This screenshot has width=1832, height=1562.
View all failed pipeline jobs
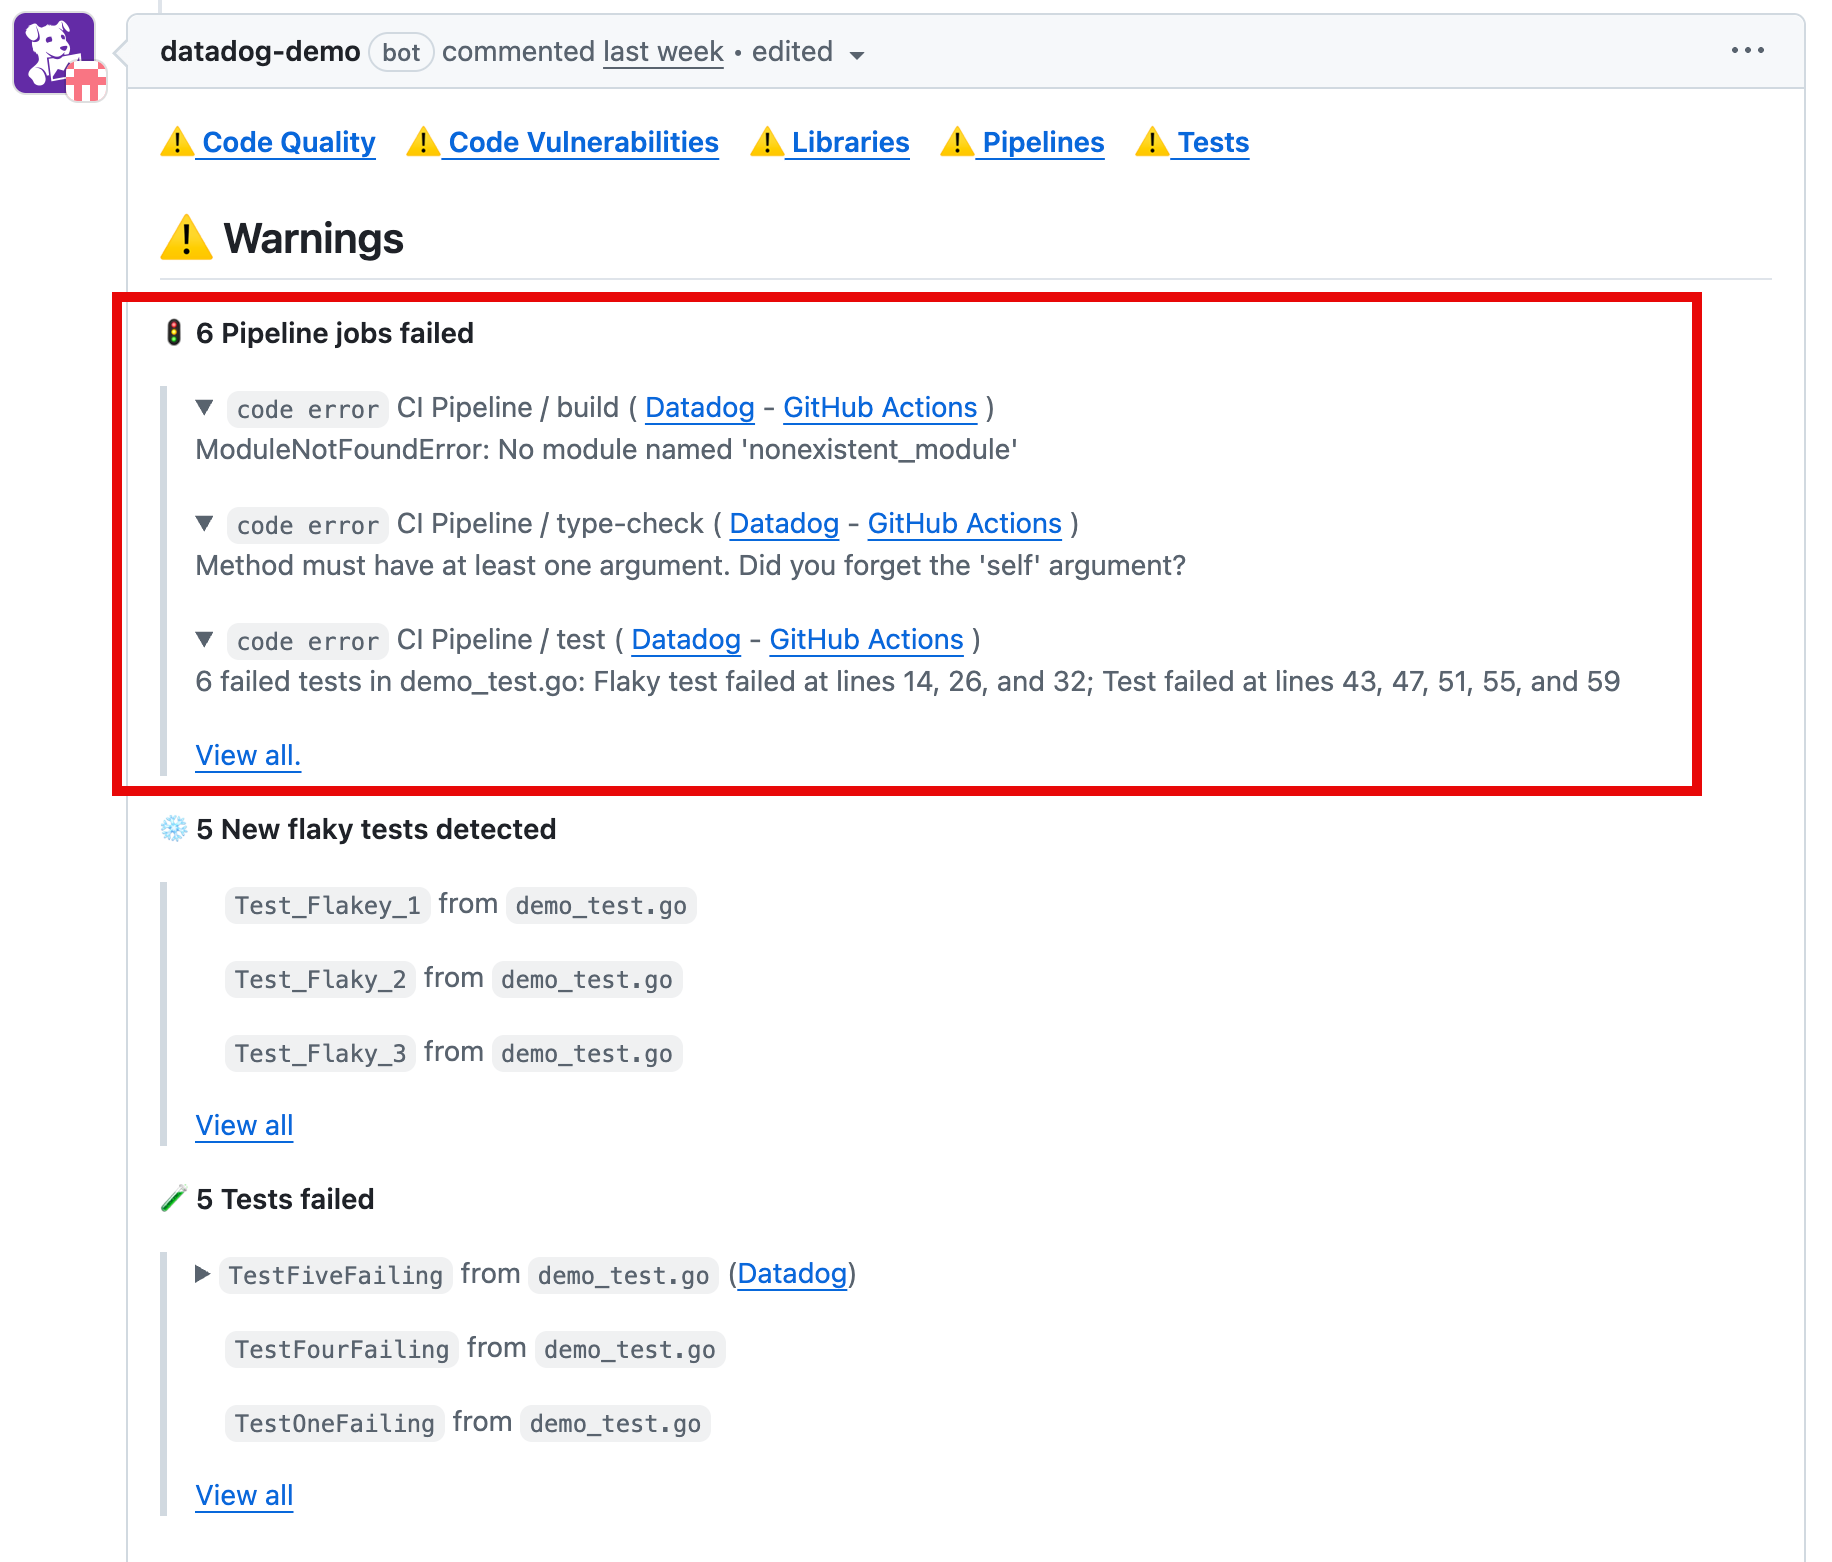tap(248, 755)
